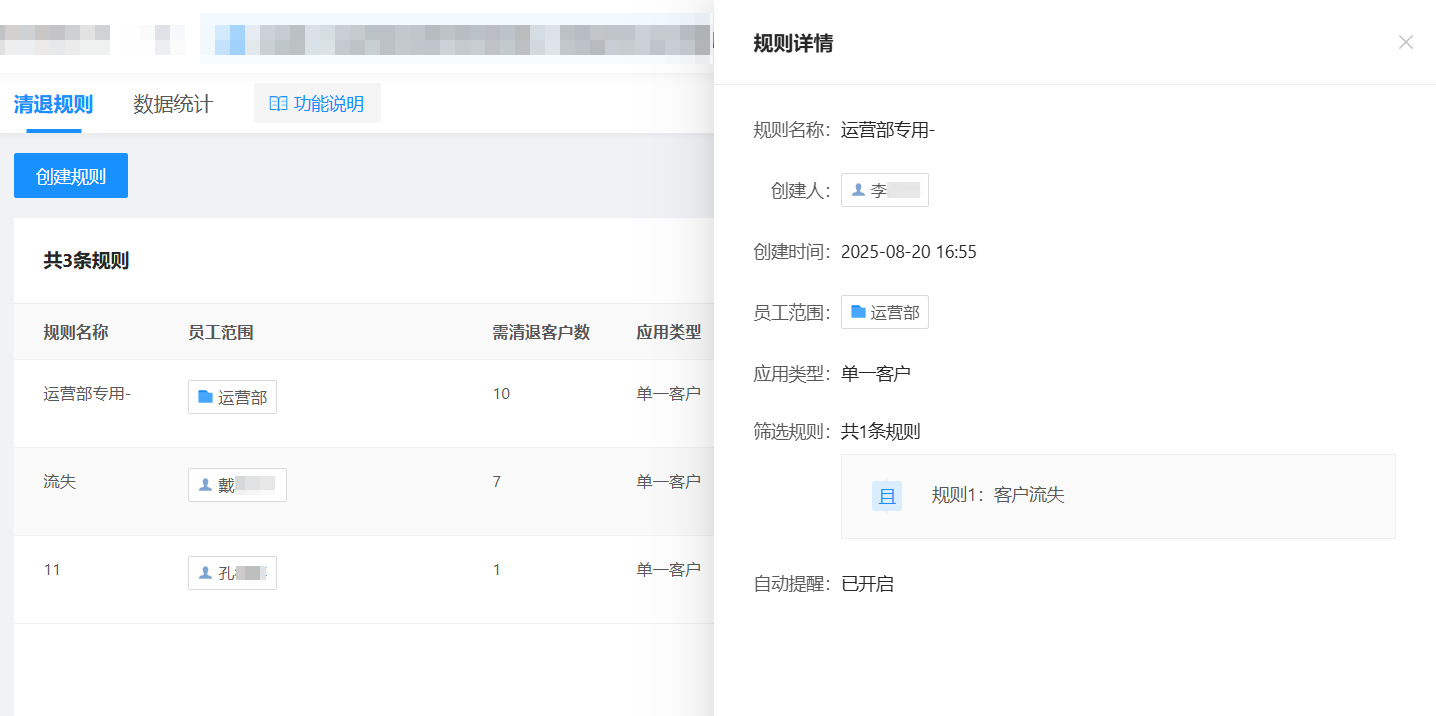Click the 创建规则 button
1436x716 pixels.
(71, 176)
